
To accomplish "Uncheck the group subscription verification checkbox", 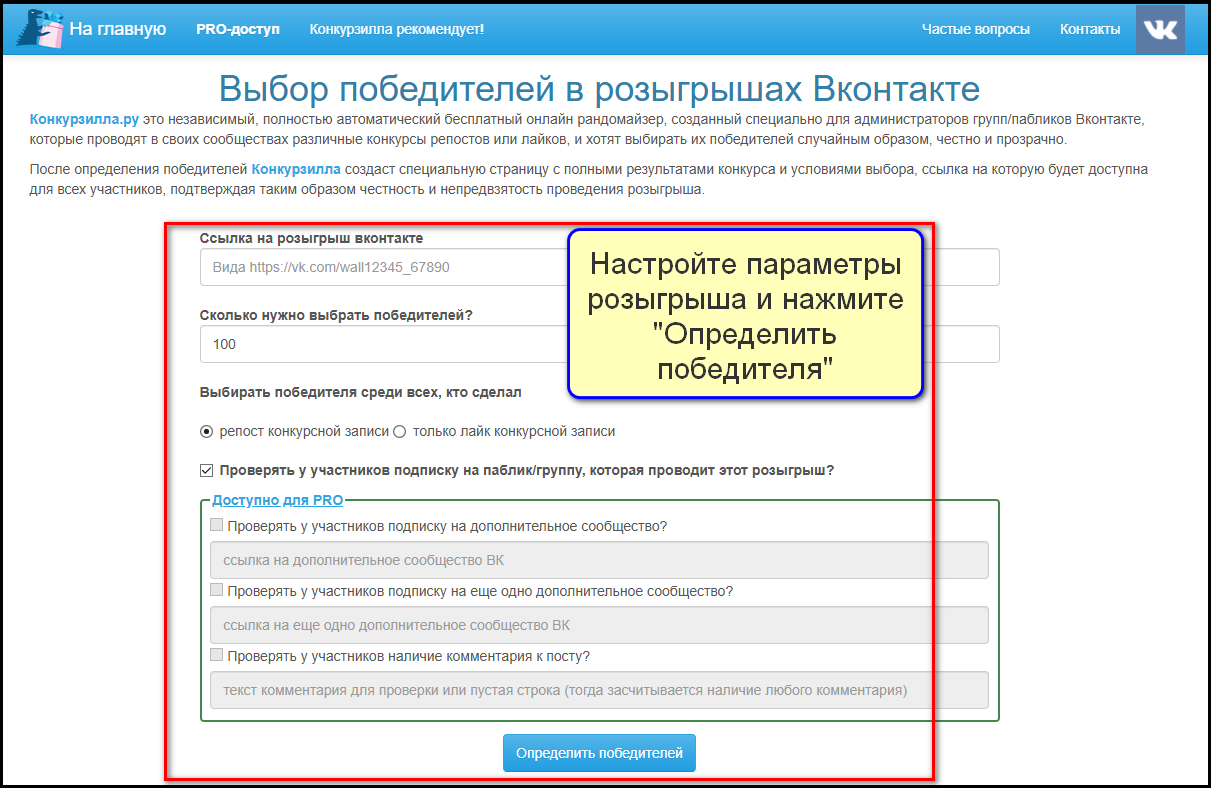I will [x=207, y=470].
